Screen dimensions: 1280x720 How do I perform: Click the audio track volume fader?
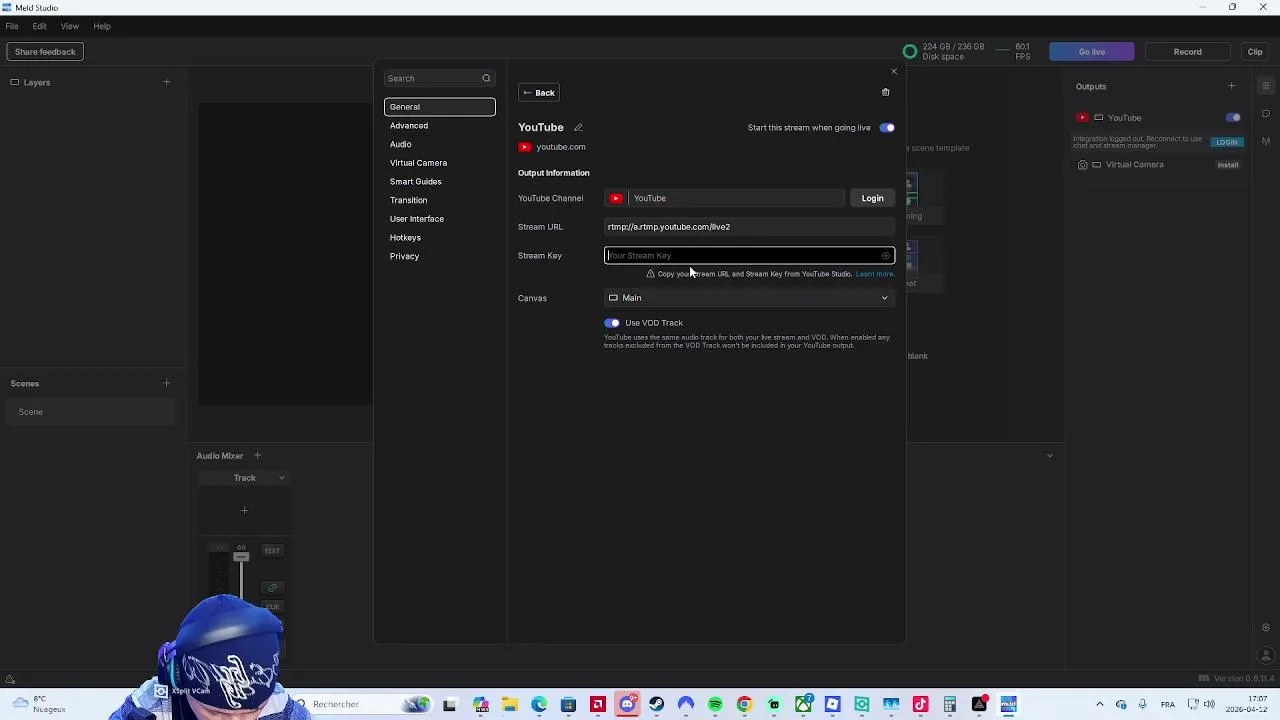241,557
